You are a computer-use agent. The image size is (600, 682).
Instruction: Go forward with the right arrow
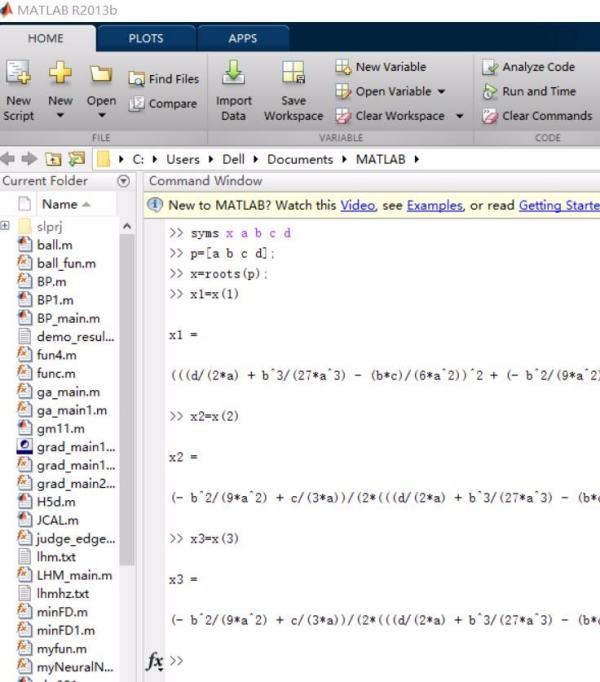click(x=29, y=159)
